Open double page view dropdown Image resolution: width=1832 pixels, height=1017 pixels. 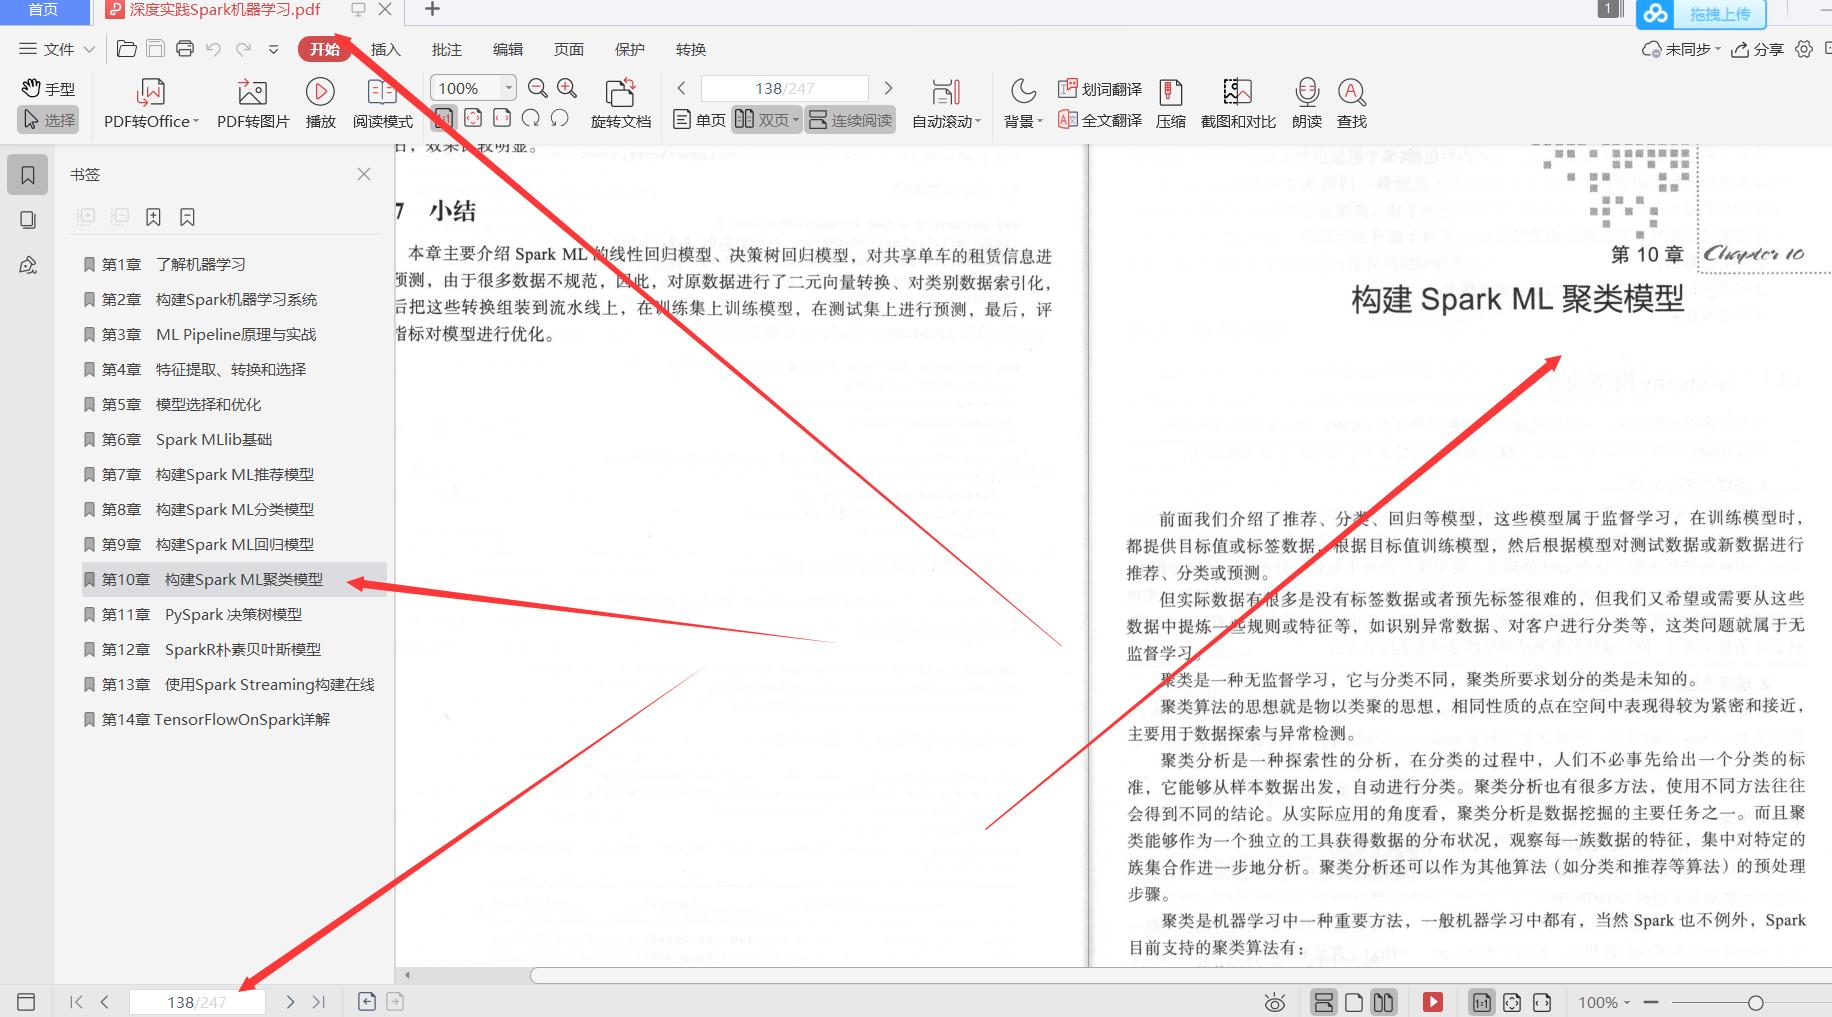(766, 120)
